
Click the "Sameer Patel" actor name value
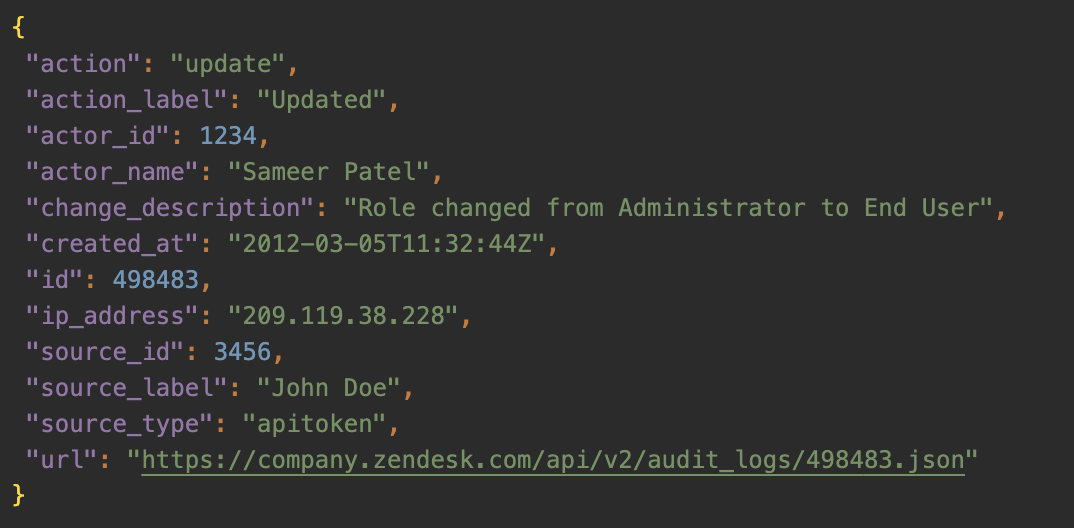click(329, 172)
